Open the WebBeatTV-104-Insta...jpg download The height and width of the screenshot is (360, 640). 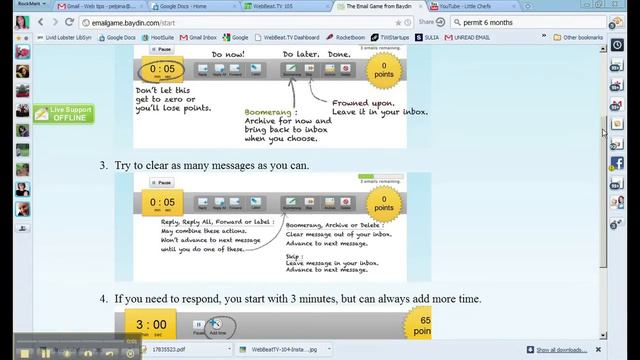tap(280, 349)
